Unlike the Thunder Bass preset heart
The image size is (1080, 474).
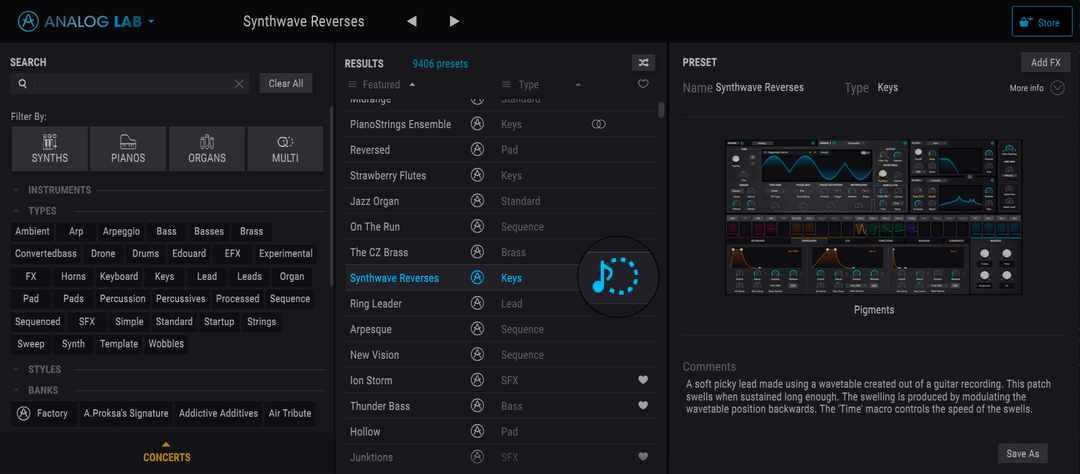tap(643, 405)
